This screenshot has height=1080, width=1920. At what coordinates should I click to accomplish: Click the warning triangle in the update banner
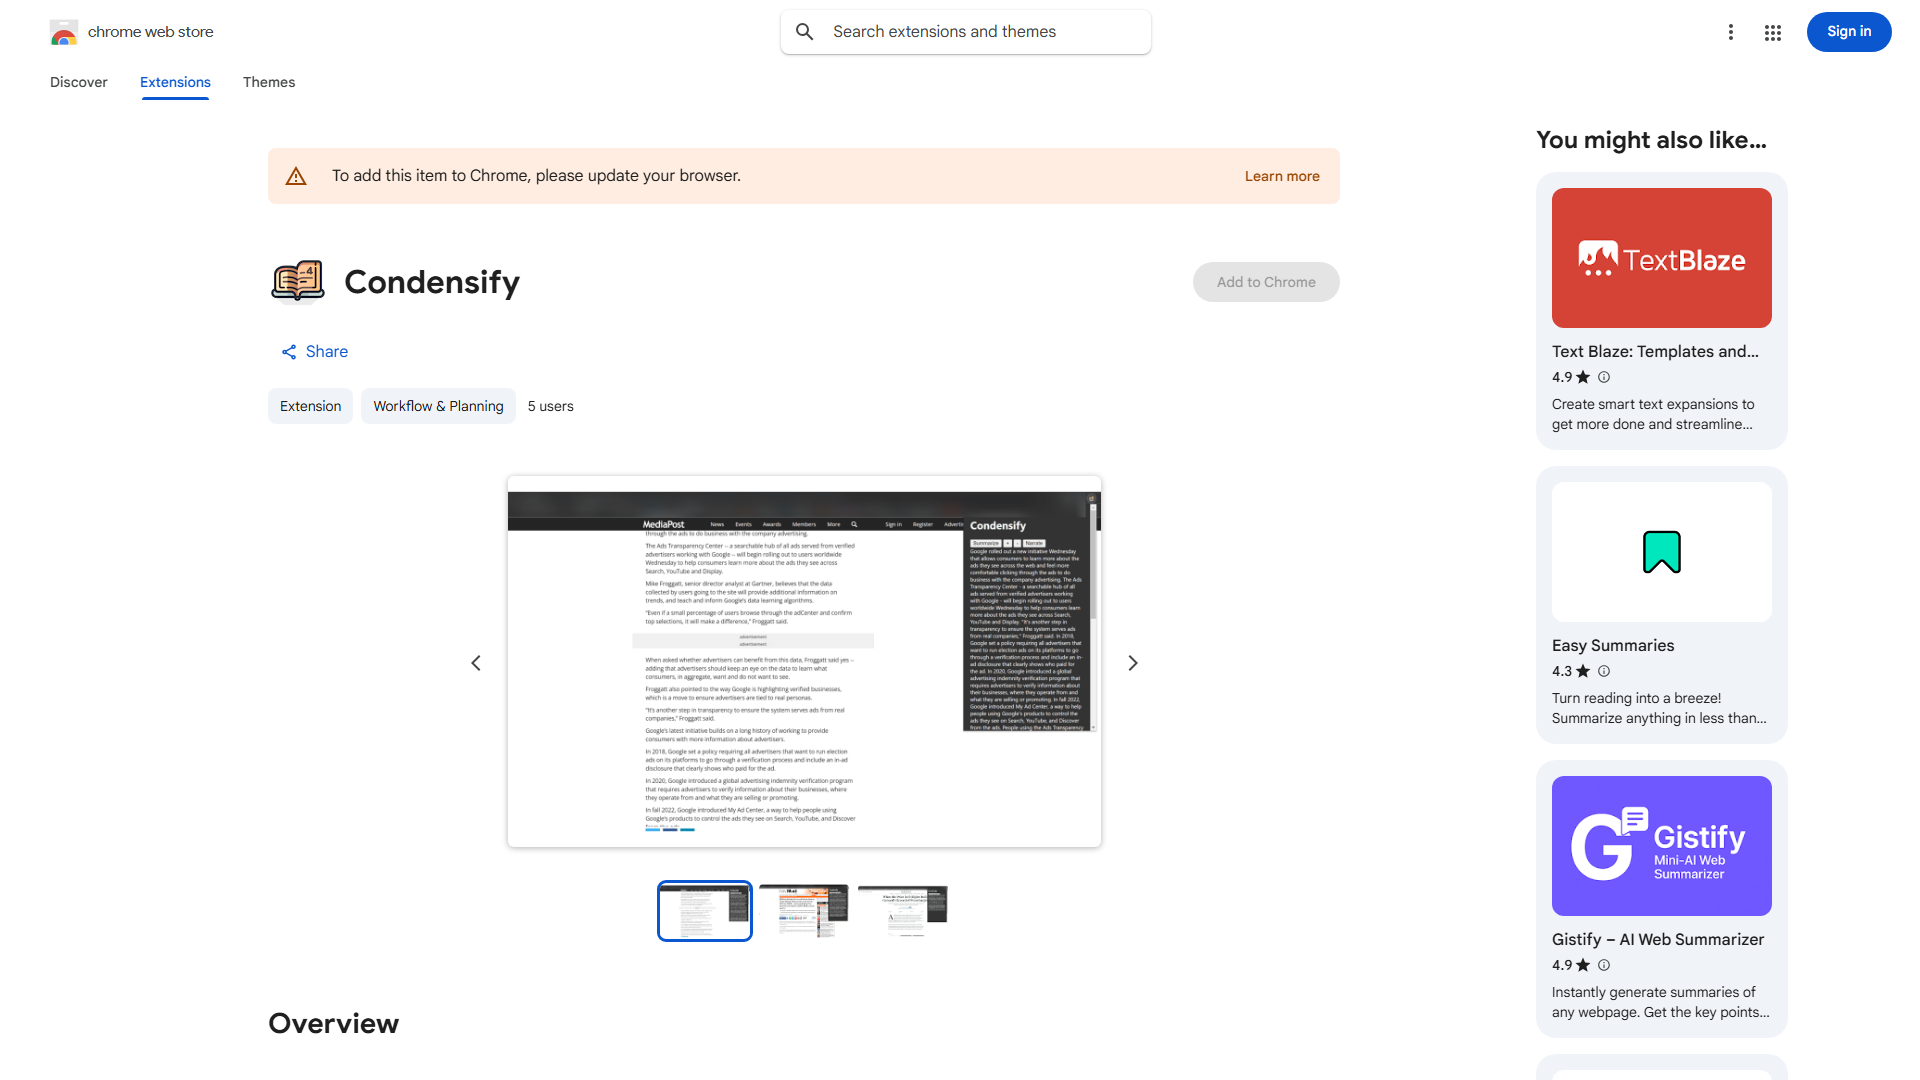[296, 175]
